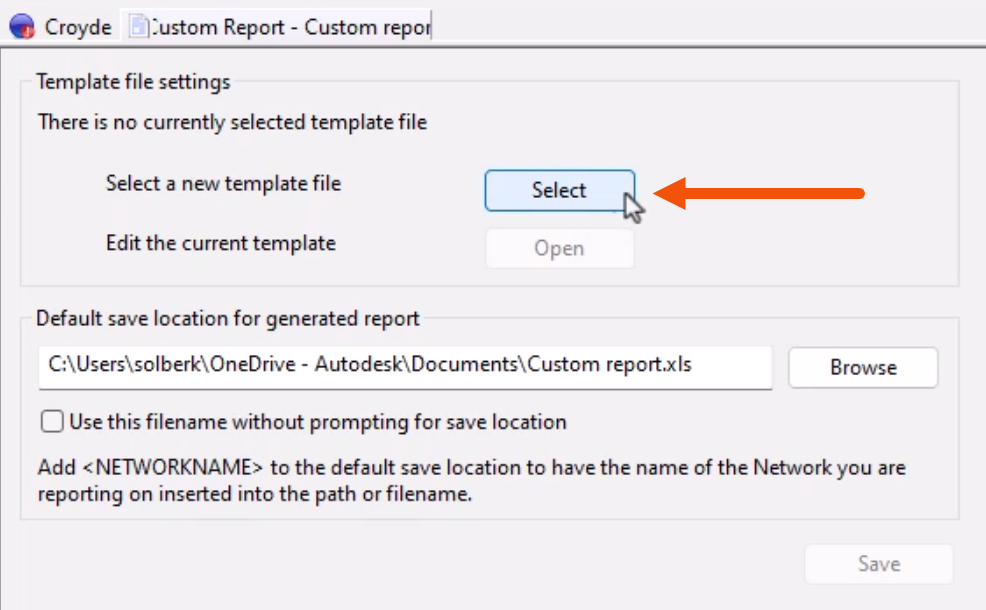Click the Save button at bottom right
Screen dimensions: 986x610
pos(878,563)
